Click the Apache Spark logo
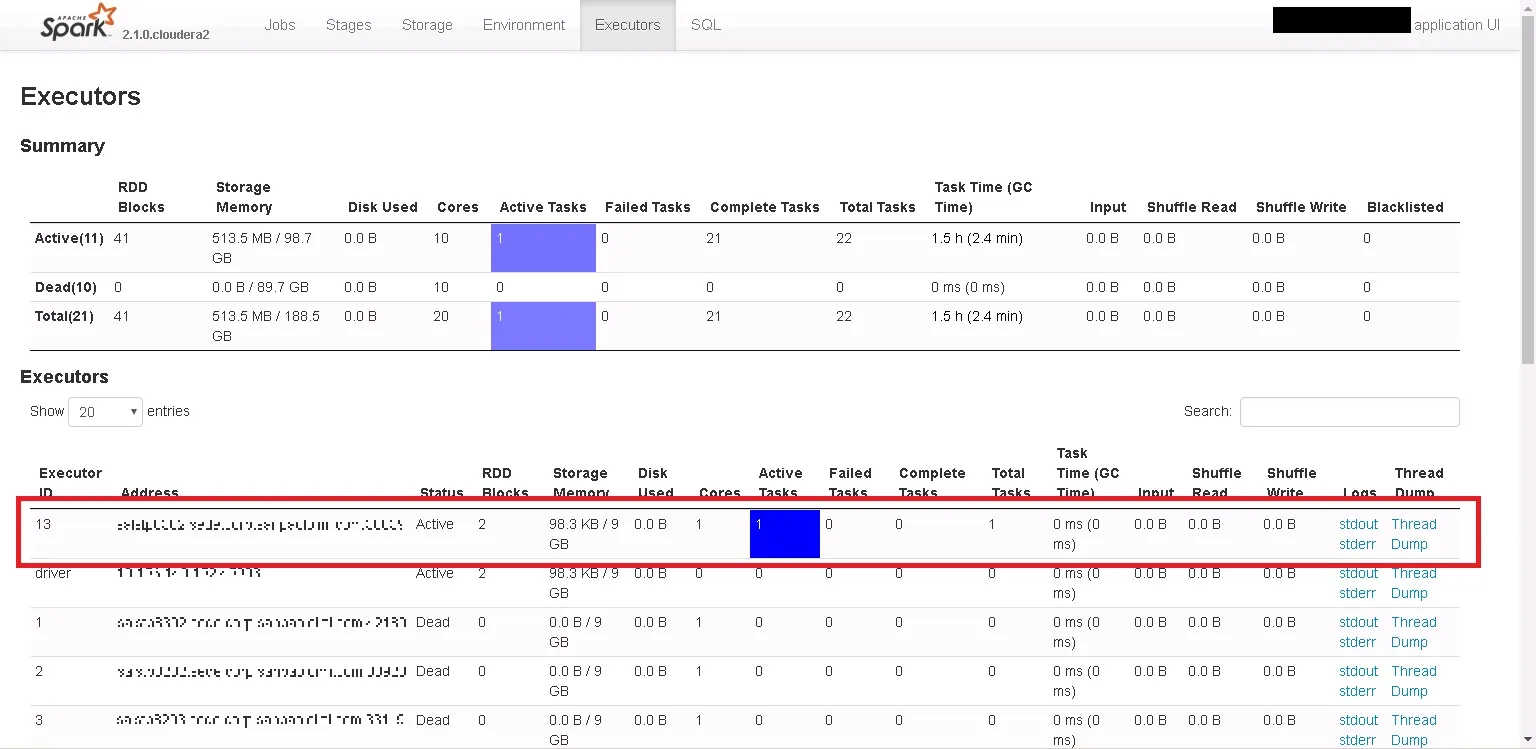 click(77, 22)
